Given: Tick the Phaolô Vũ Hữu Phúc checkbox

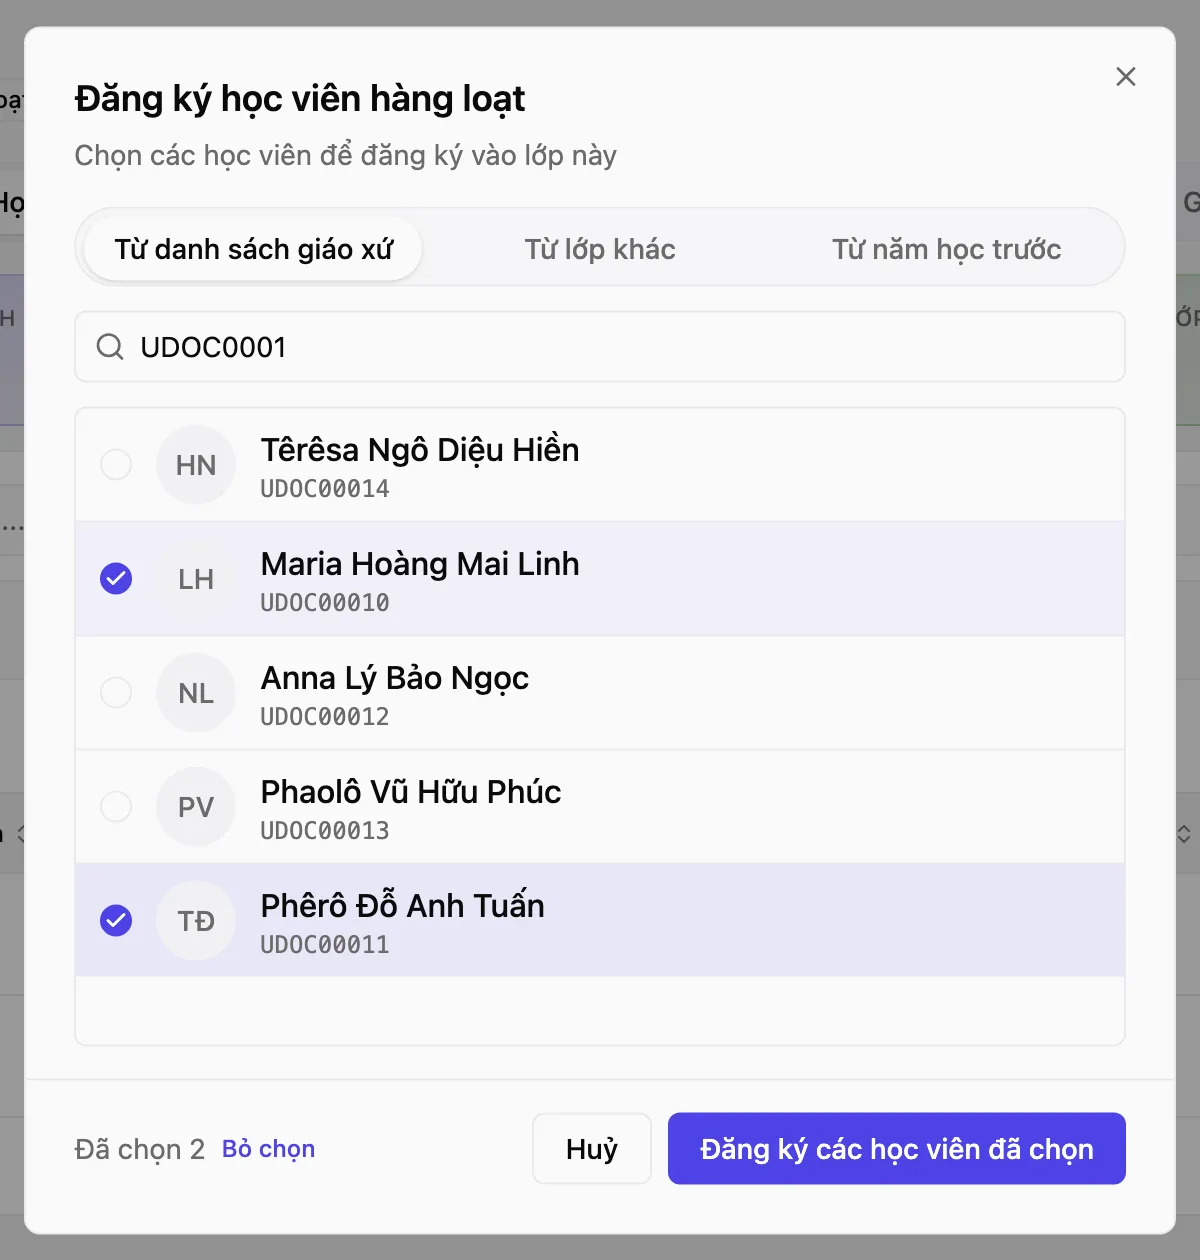Looking at the screenshot, I should pos(116,806).
